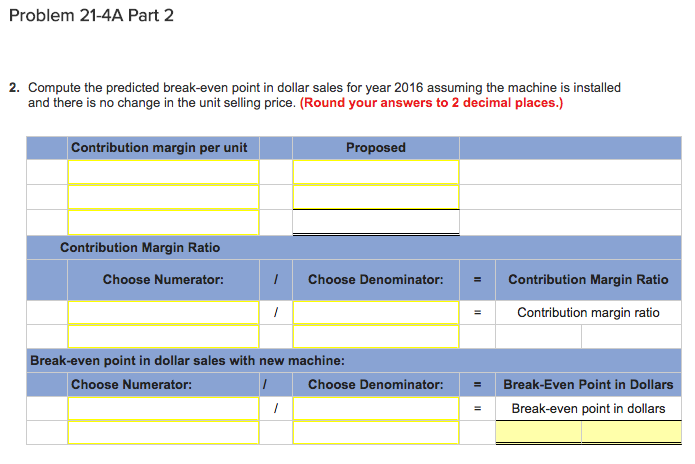Click the Proposed column header
This screenshot has width=695, height=464.
pyautogui.click(x=376, y=148)
